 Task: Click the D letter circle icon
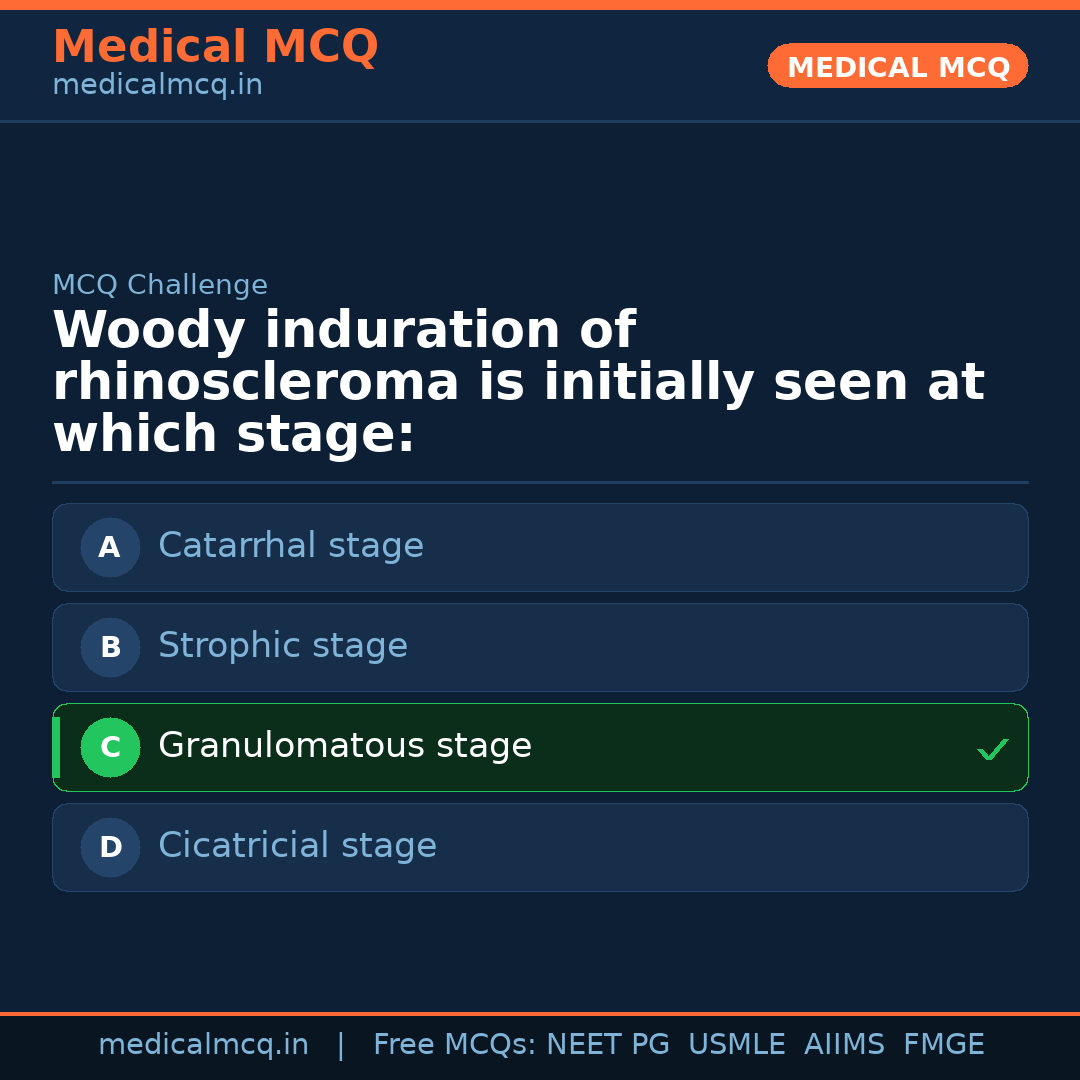110,847
